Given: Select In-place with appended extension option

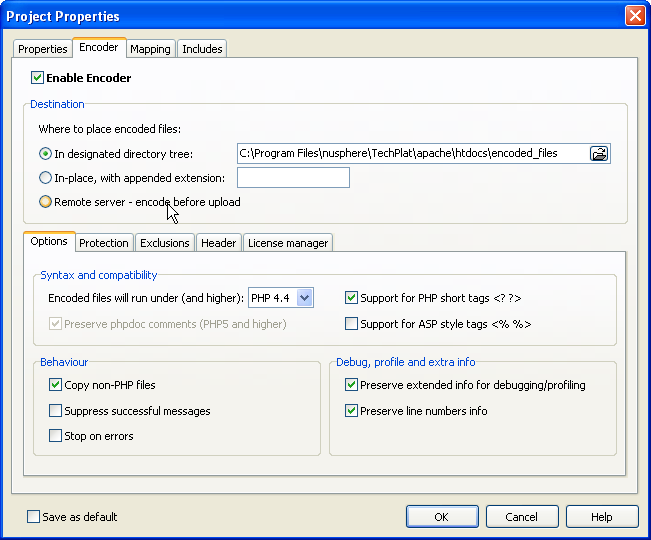Looking at the screenshot, I should coord(45,178).
